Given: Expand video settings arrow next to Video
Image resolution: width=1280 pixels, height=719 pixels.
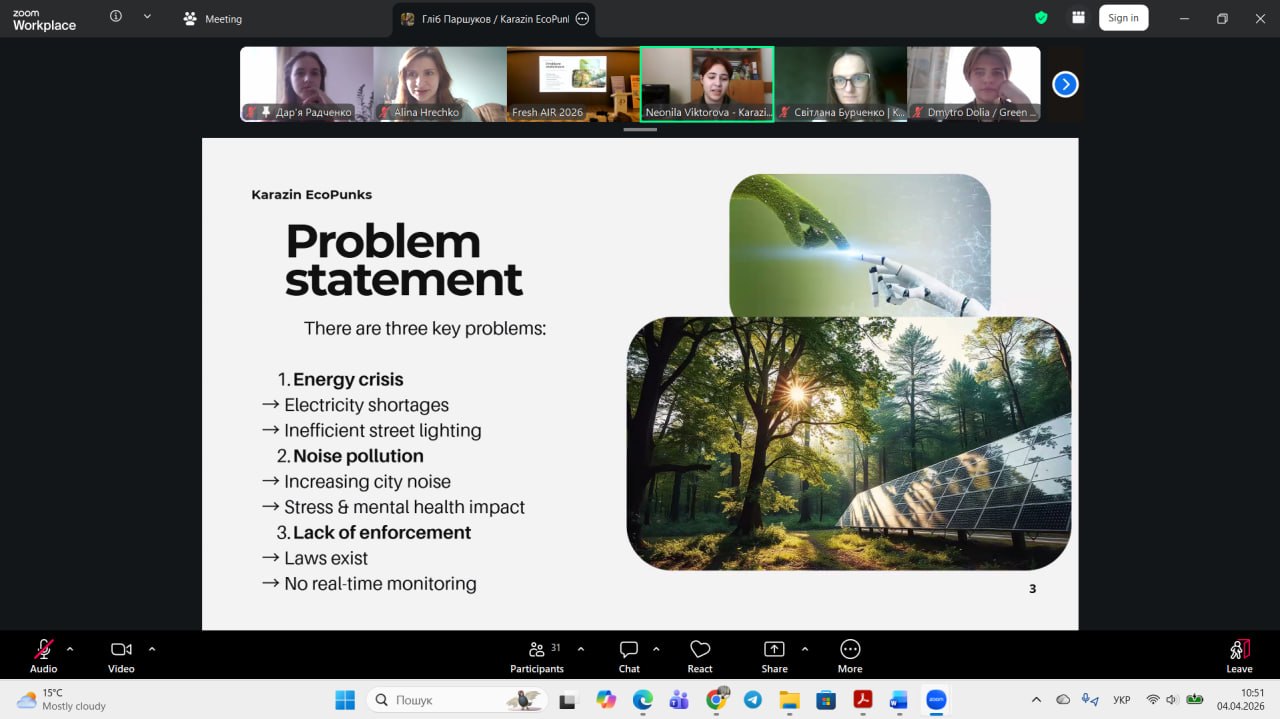Looking at the screenshot, I should (x=152, y=649).
